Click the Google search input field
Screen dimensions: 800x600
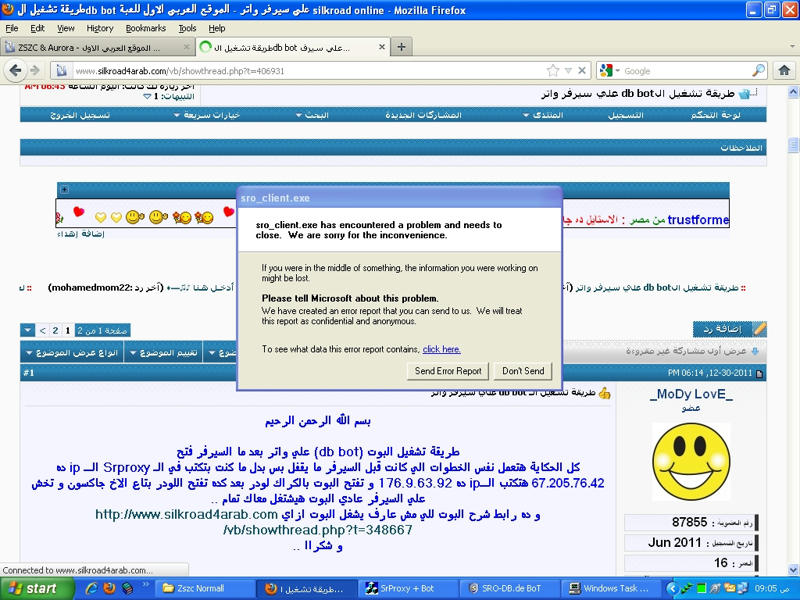tap(686, 71)
